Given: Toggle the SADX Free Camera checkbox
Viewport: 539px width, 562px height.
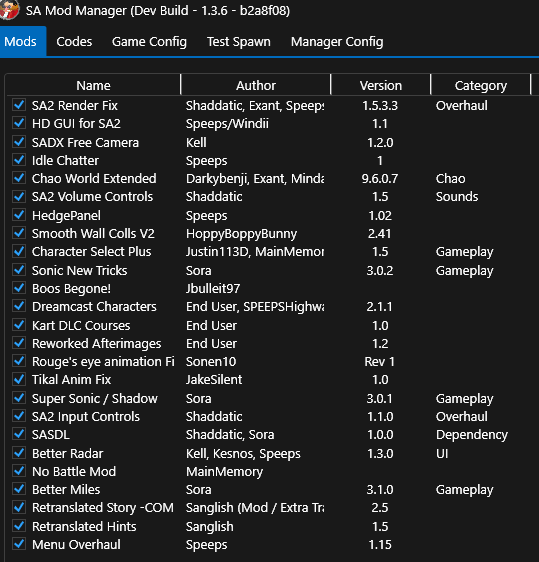Looking at the screenshot, I should click(x=19, y=142).
